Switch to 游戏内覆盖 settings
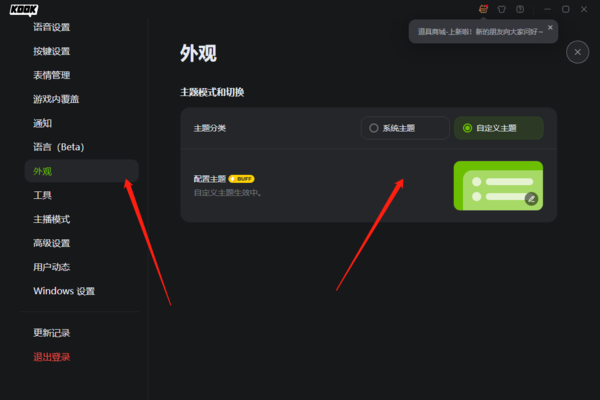Image resolution: width=600 pixels, height=400 pixels. click(56, 99)
